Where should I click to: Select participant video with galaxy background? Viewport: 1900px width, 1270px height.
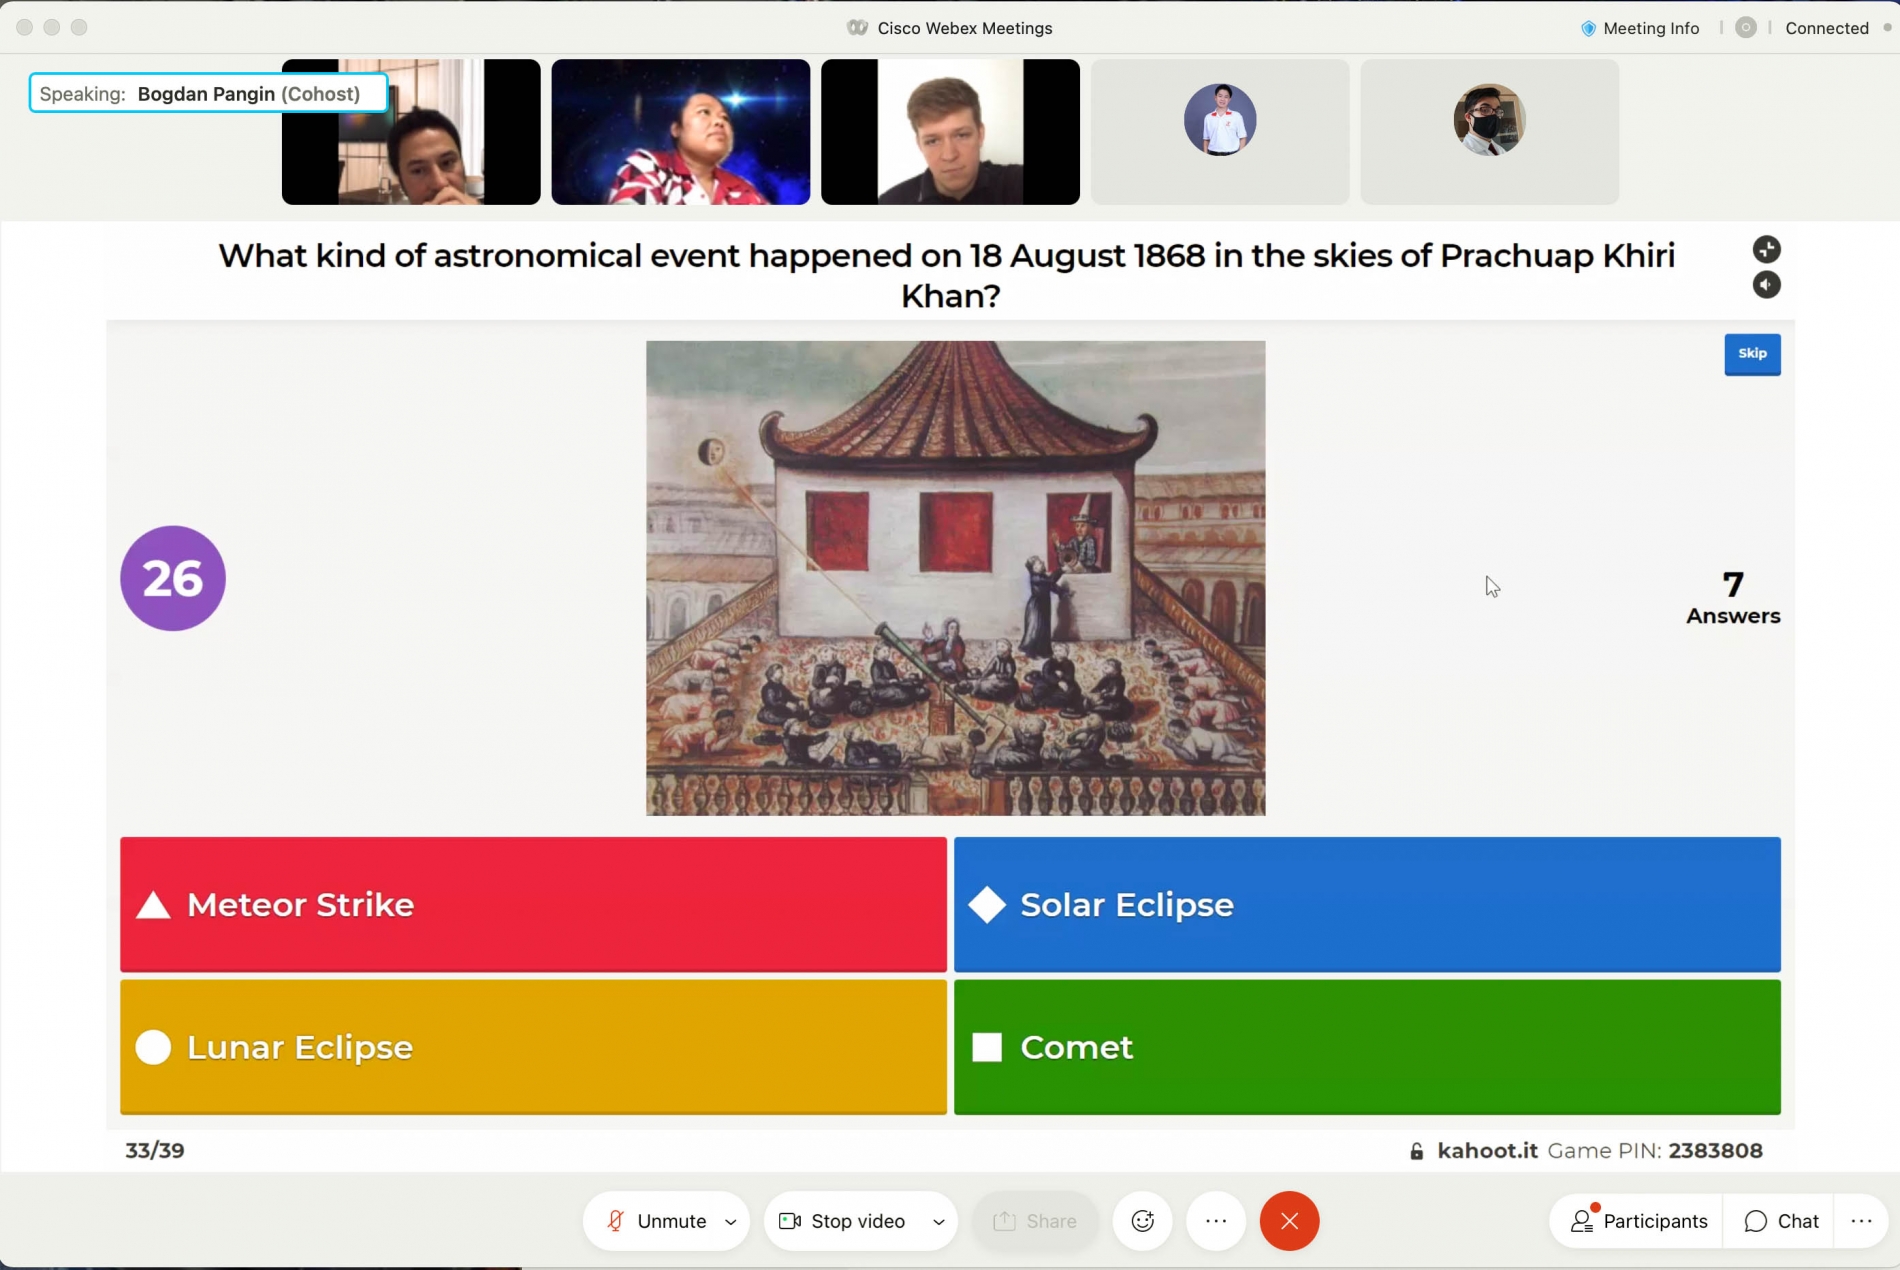681,132
